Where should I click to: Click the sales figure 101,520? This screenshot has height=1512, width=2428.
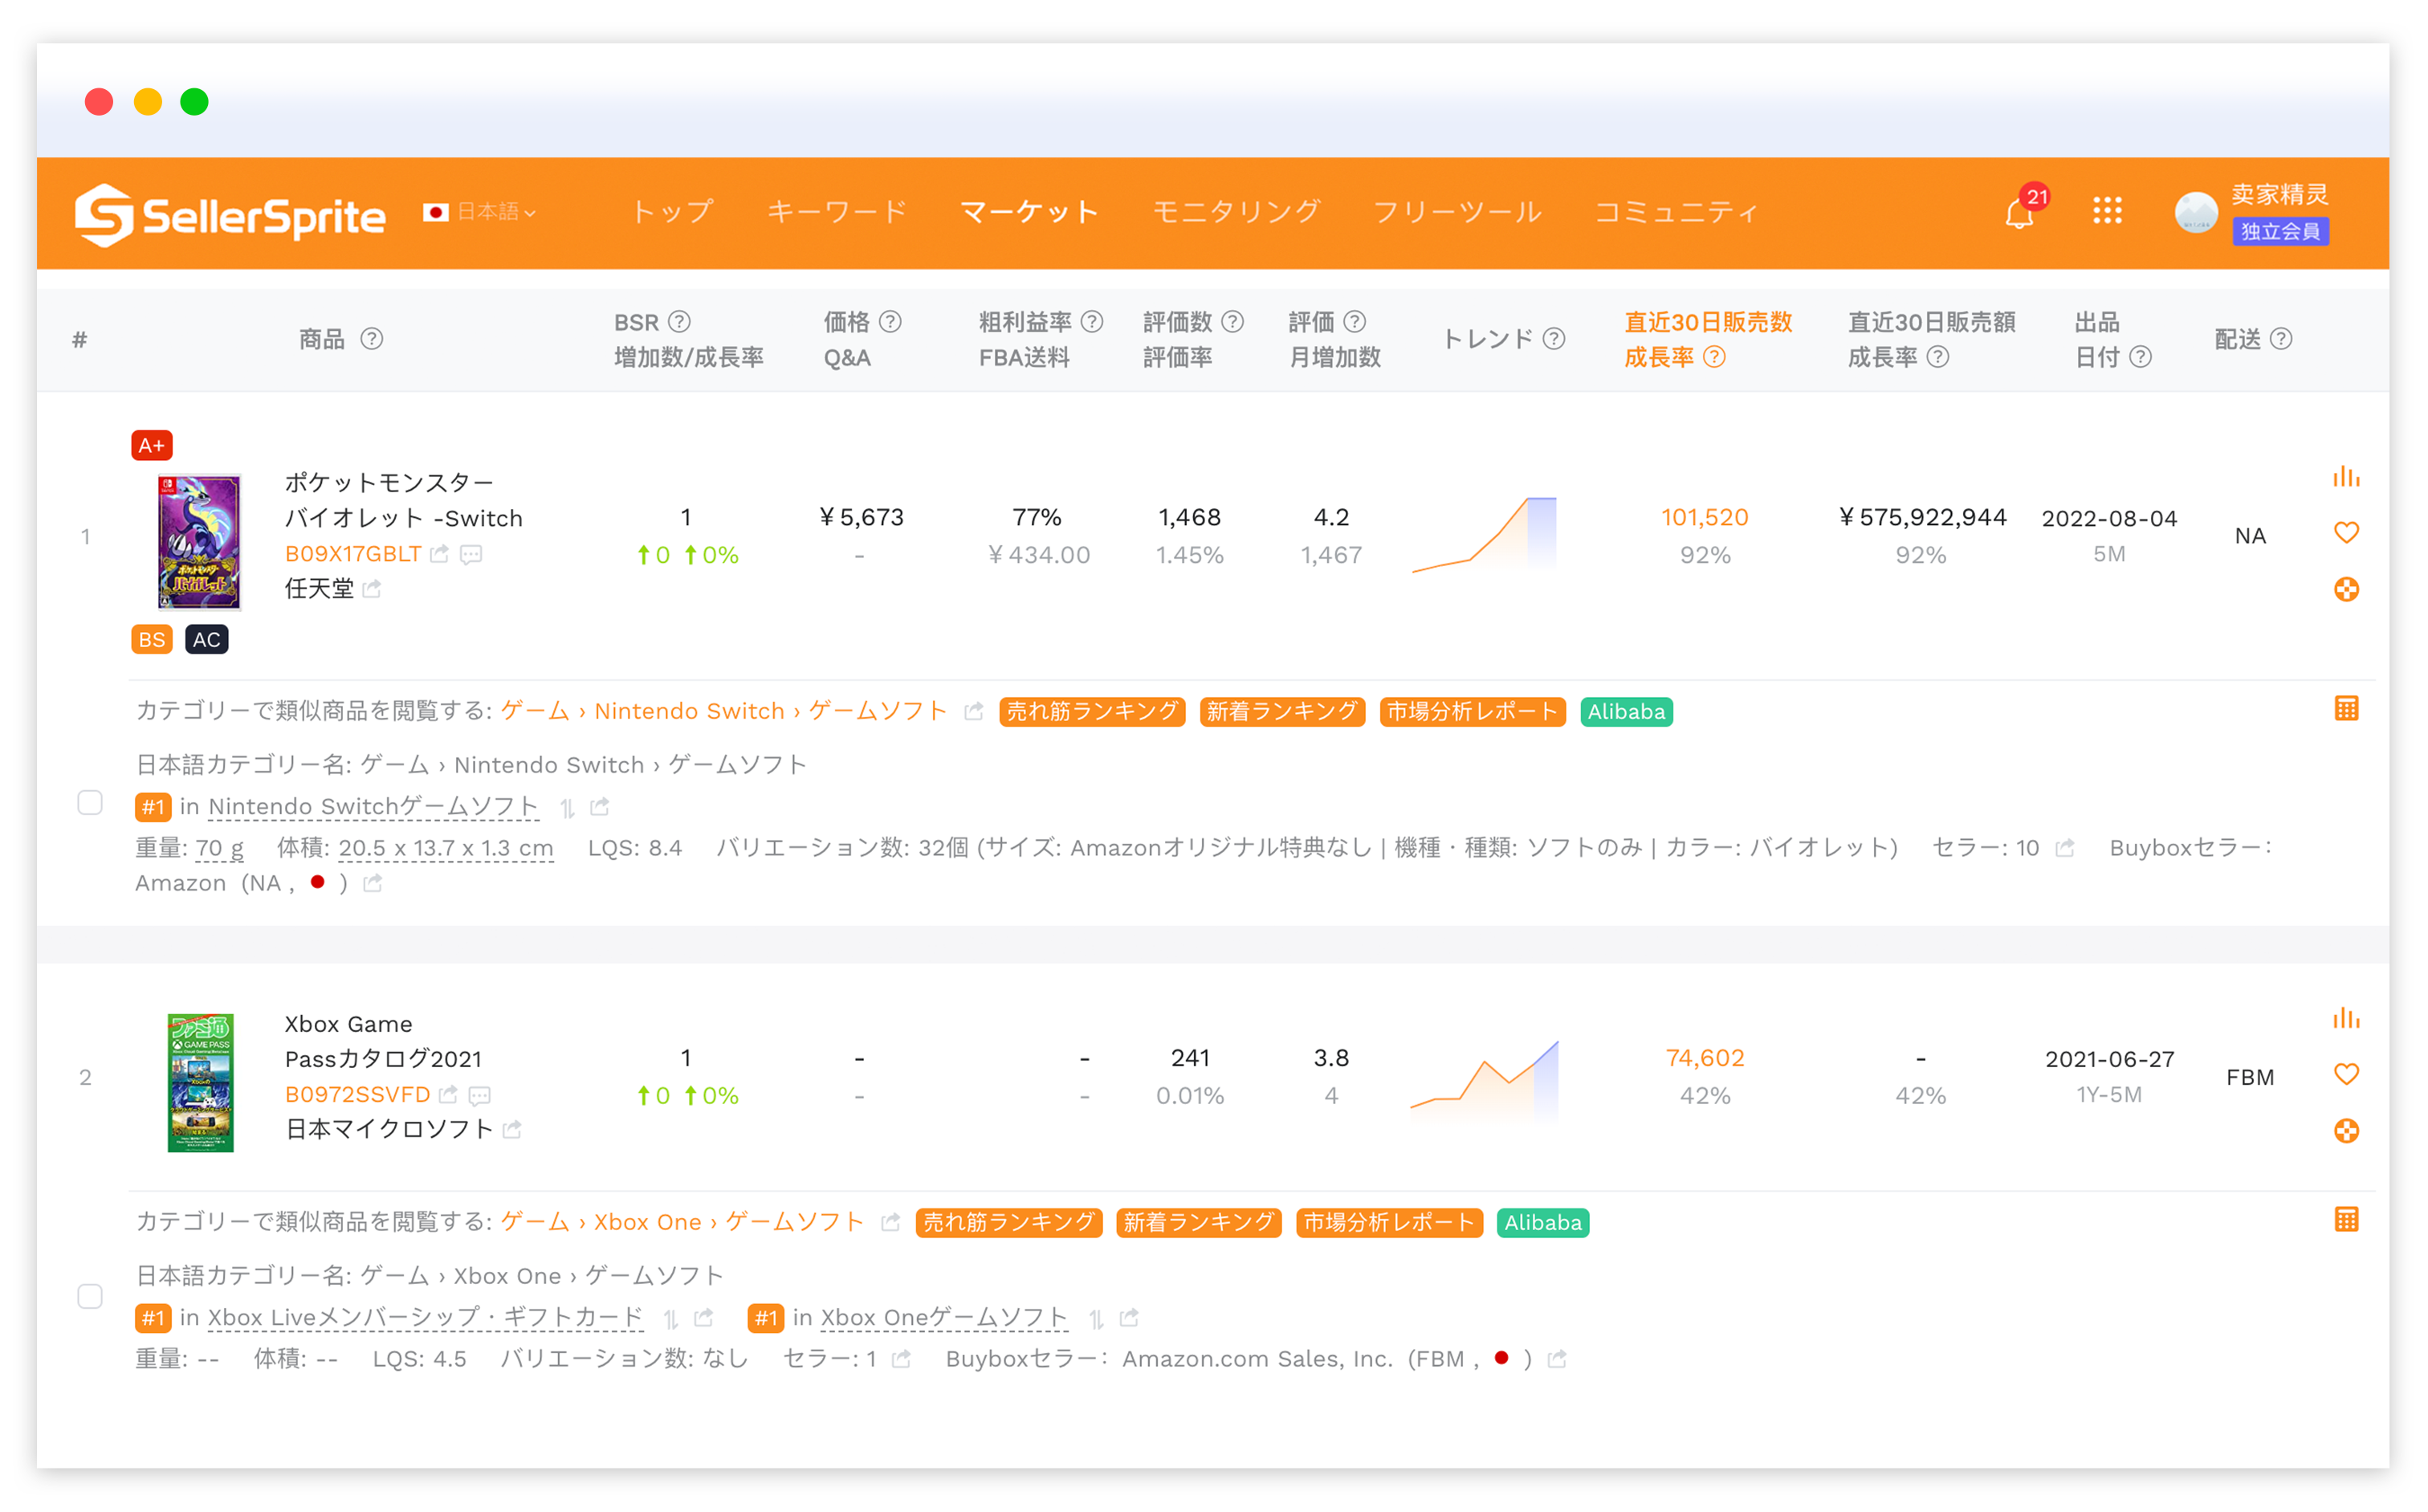[x=1704, y=518]
